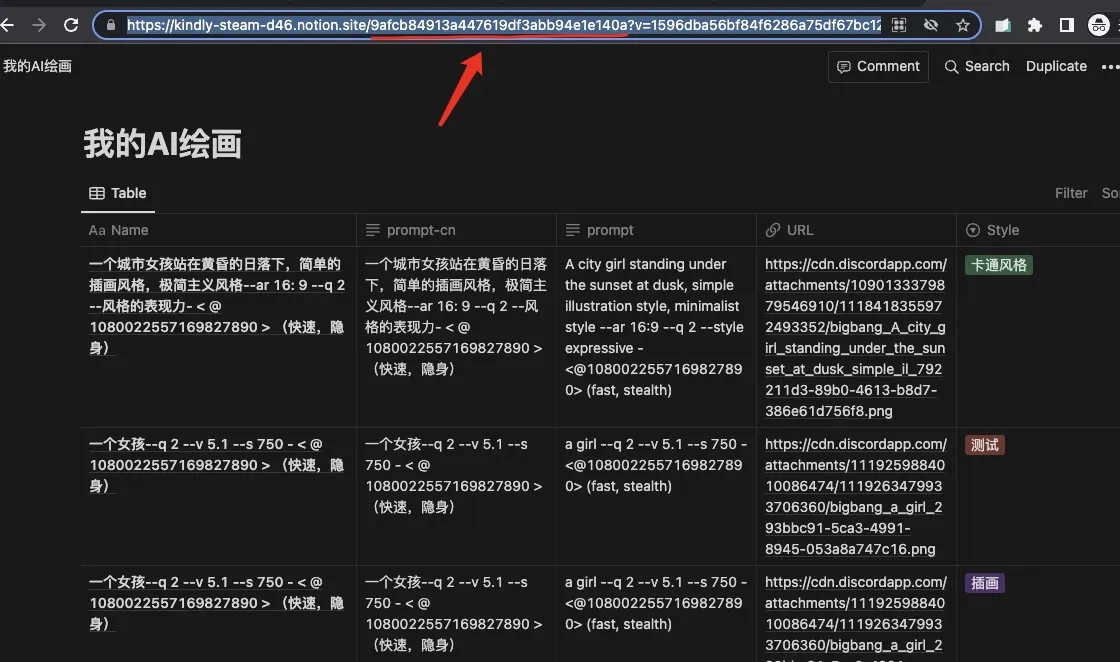Open the three-dot page options menu

coord(1110,67)
